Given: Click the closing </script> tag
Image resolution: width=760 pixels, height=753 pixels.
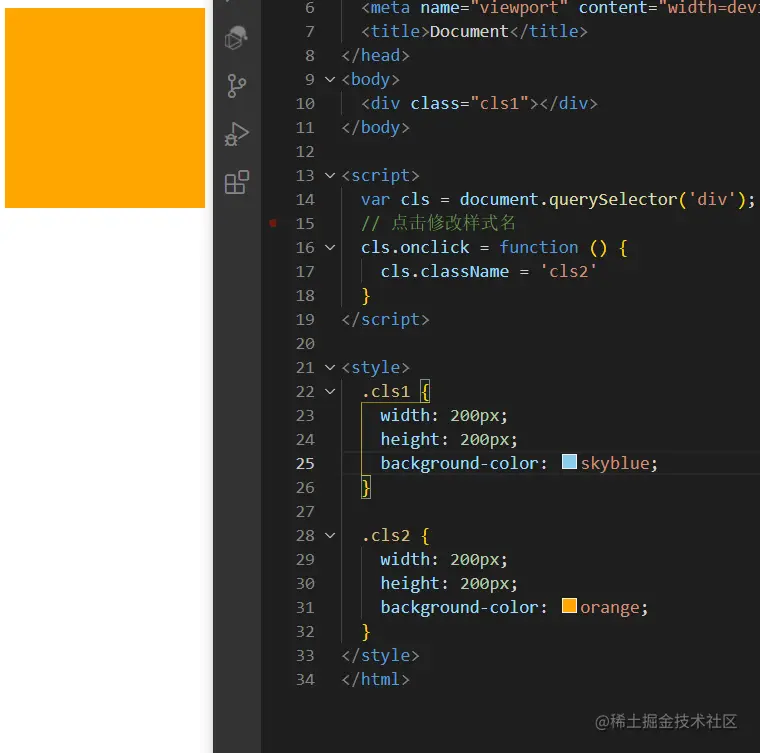Looking at the screenshot, I should pos(385,319).
